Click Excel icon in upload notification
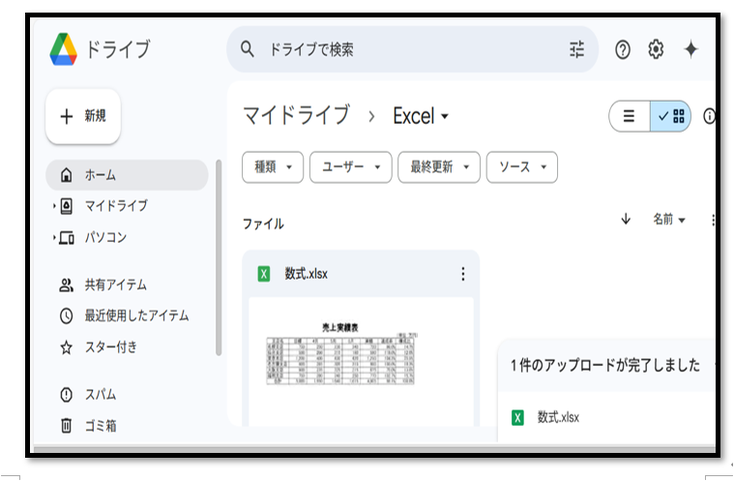The image size is (734, 481). (x=517, y=417)
